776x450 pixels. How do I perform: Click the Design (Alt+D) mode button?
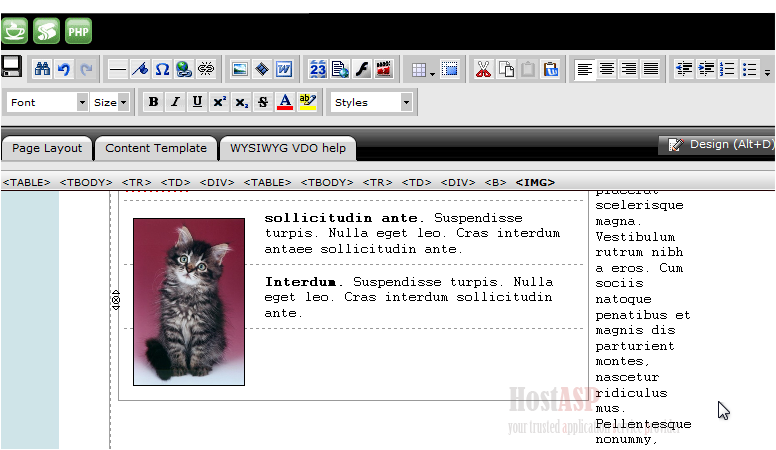[722, 144]
